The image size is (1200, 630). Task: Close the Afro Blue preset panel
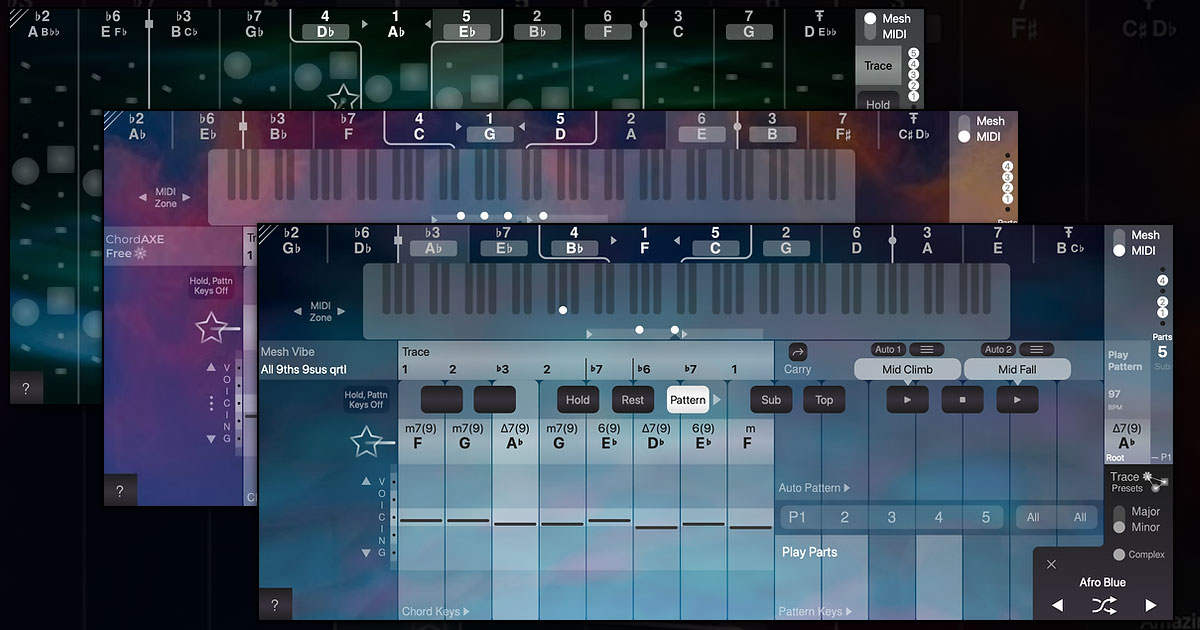[x=1051, y=564]
